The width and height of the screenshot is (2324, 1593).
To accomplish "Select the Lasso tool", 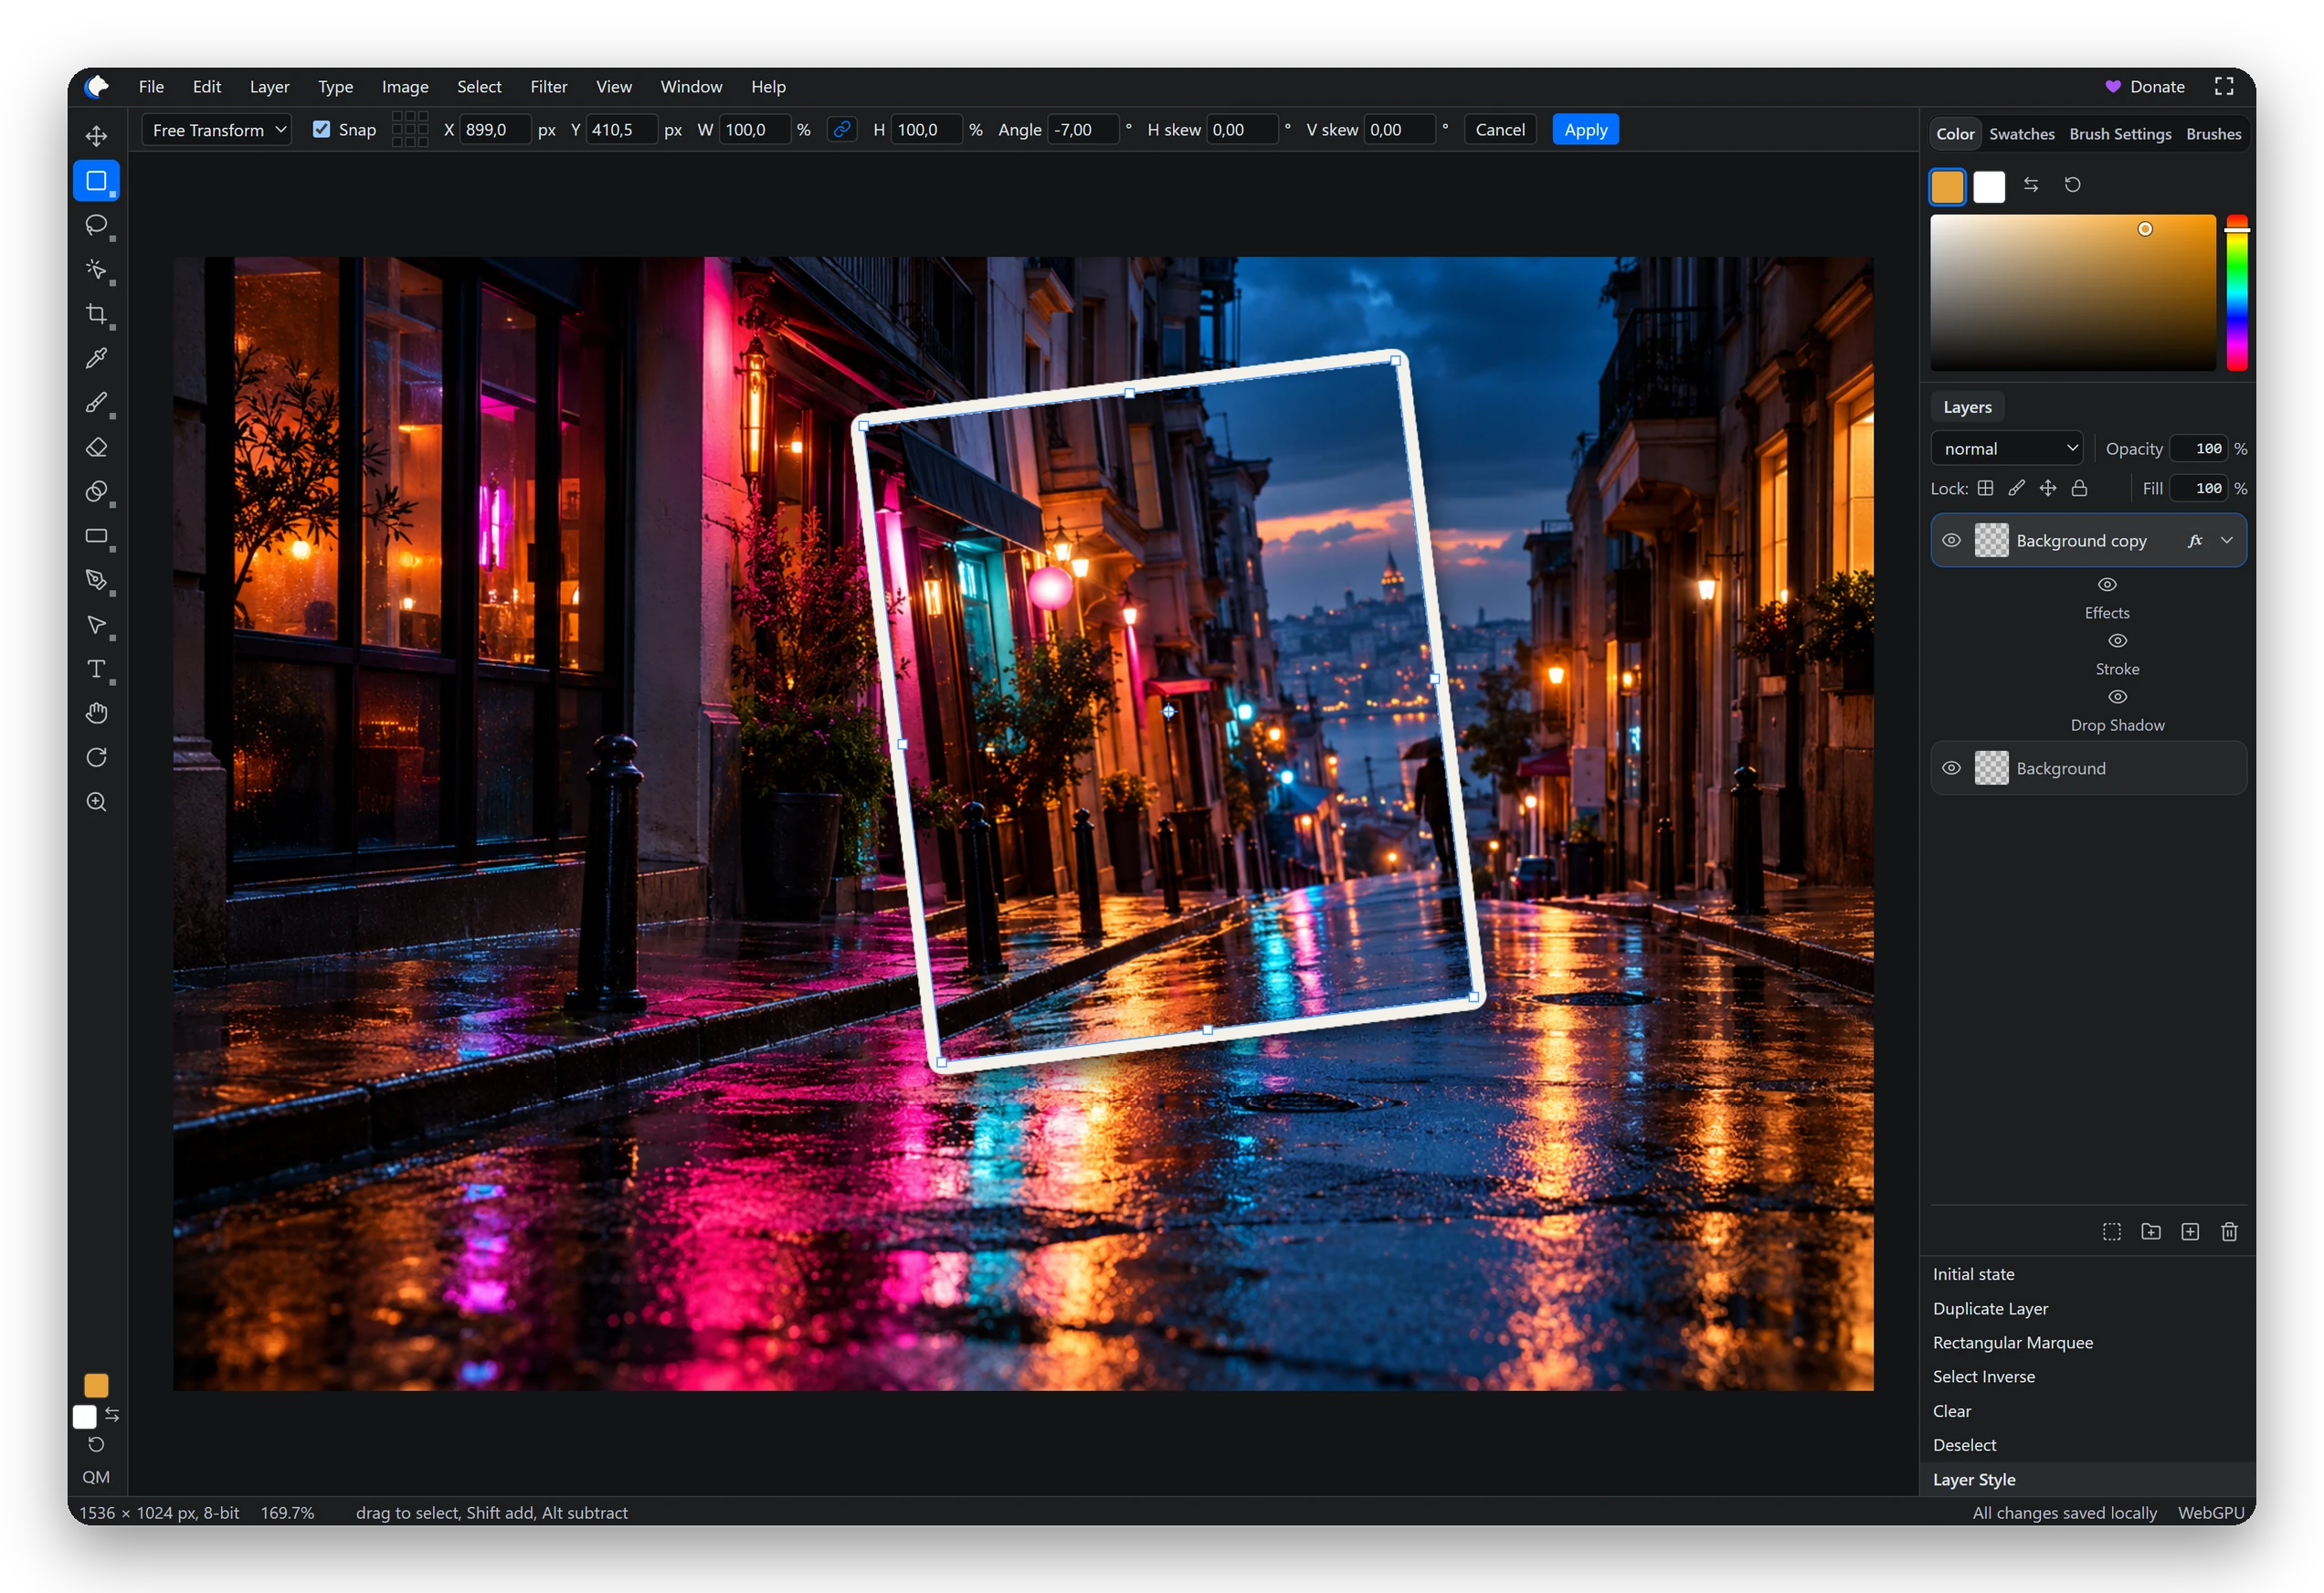I will click(x=96, y=225).
